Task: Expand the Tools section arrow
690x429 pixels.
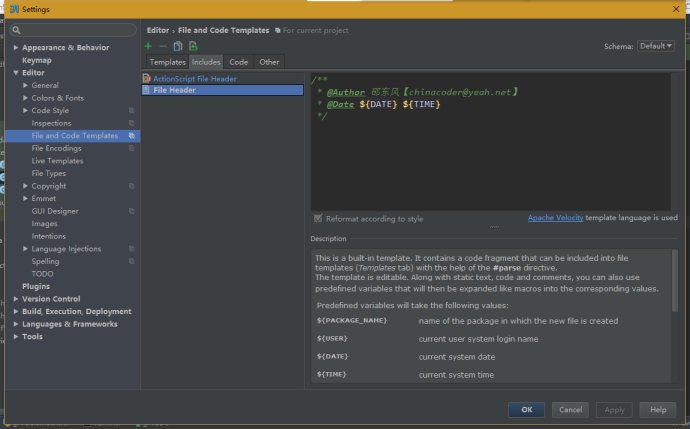Action: (x=16, y=337)
